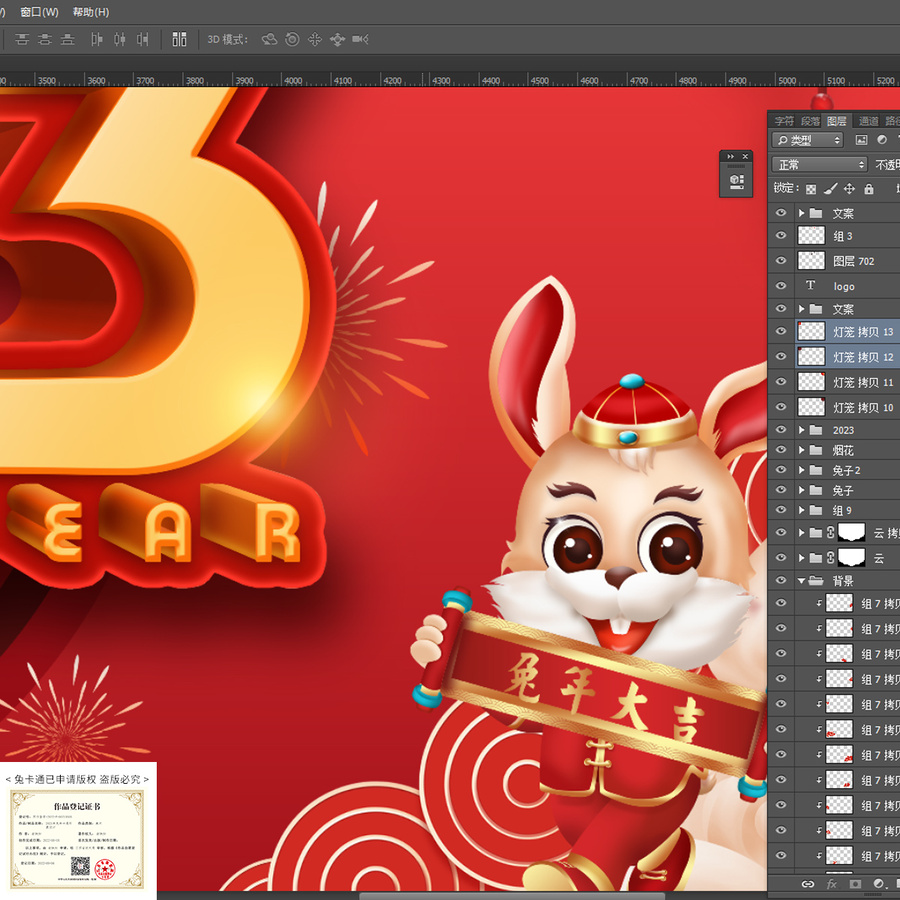The image size is (900, 900).
Task: Open the 类型 layer filter dropdown
Action: (807, 140)
